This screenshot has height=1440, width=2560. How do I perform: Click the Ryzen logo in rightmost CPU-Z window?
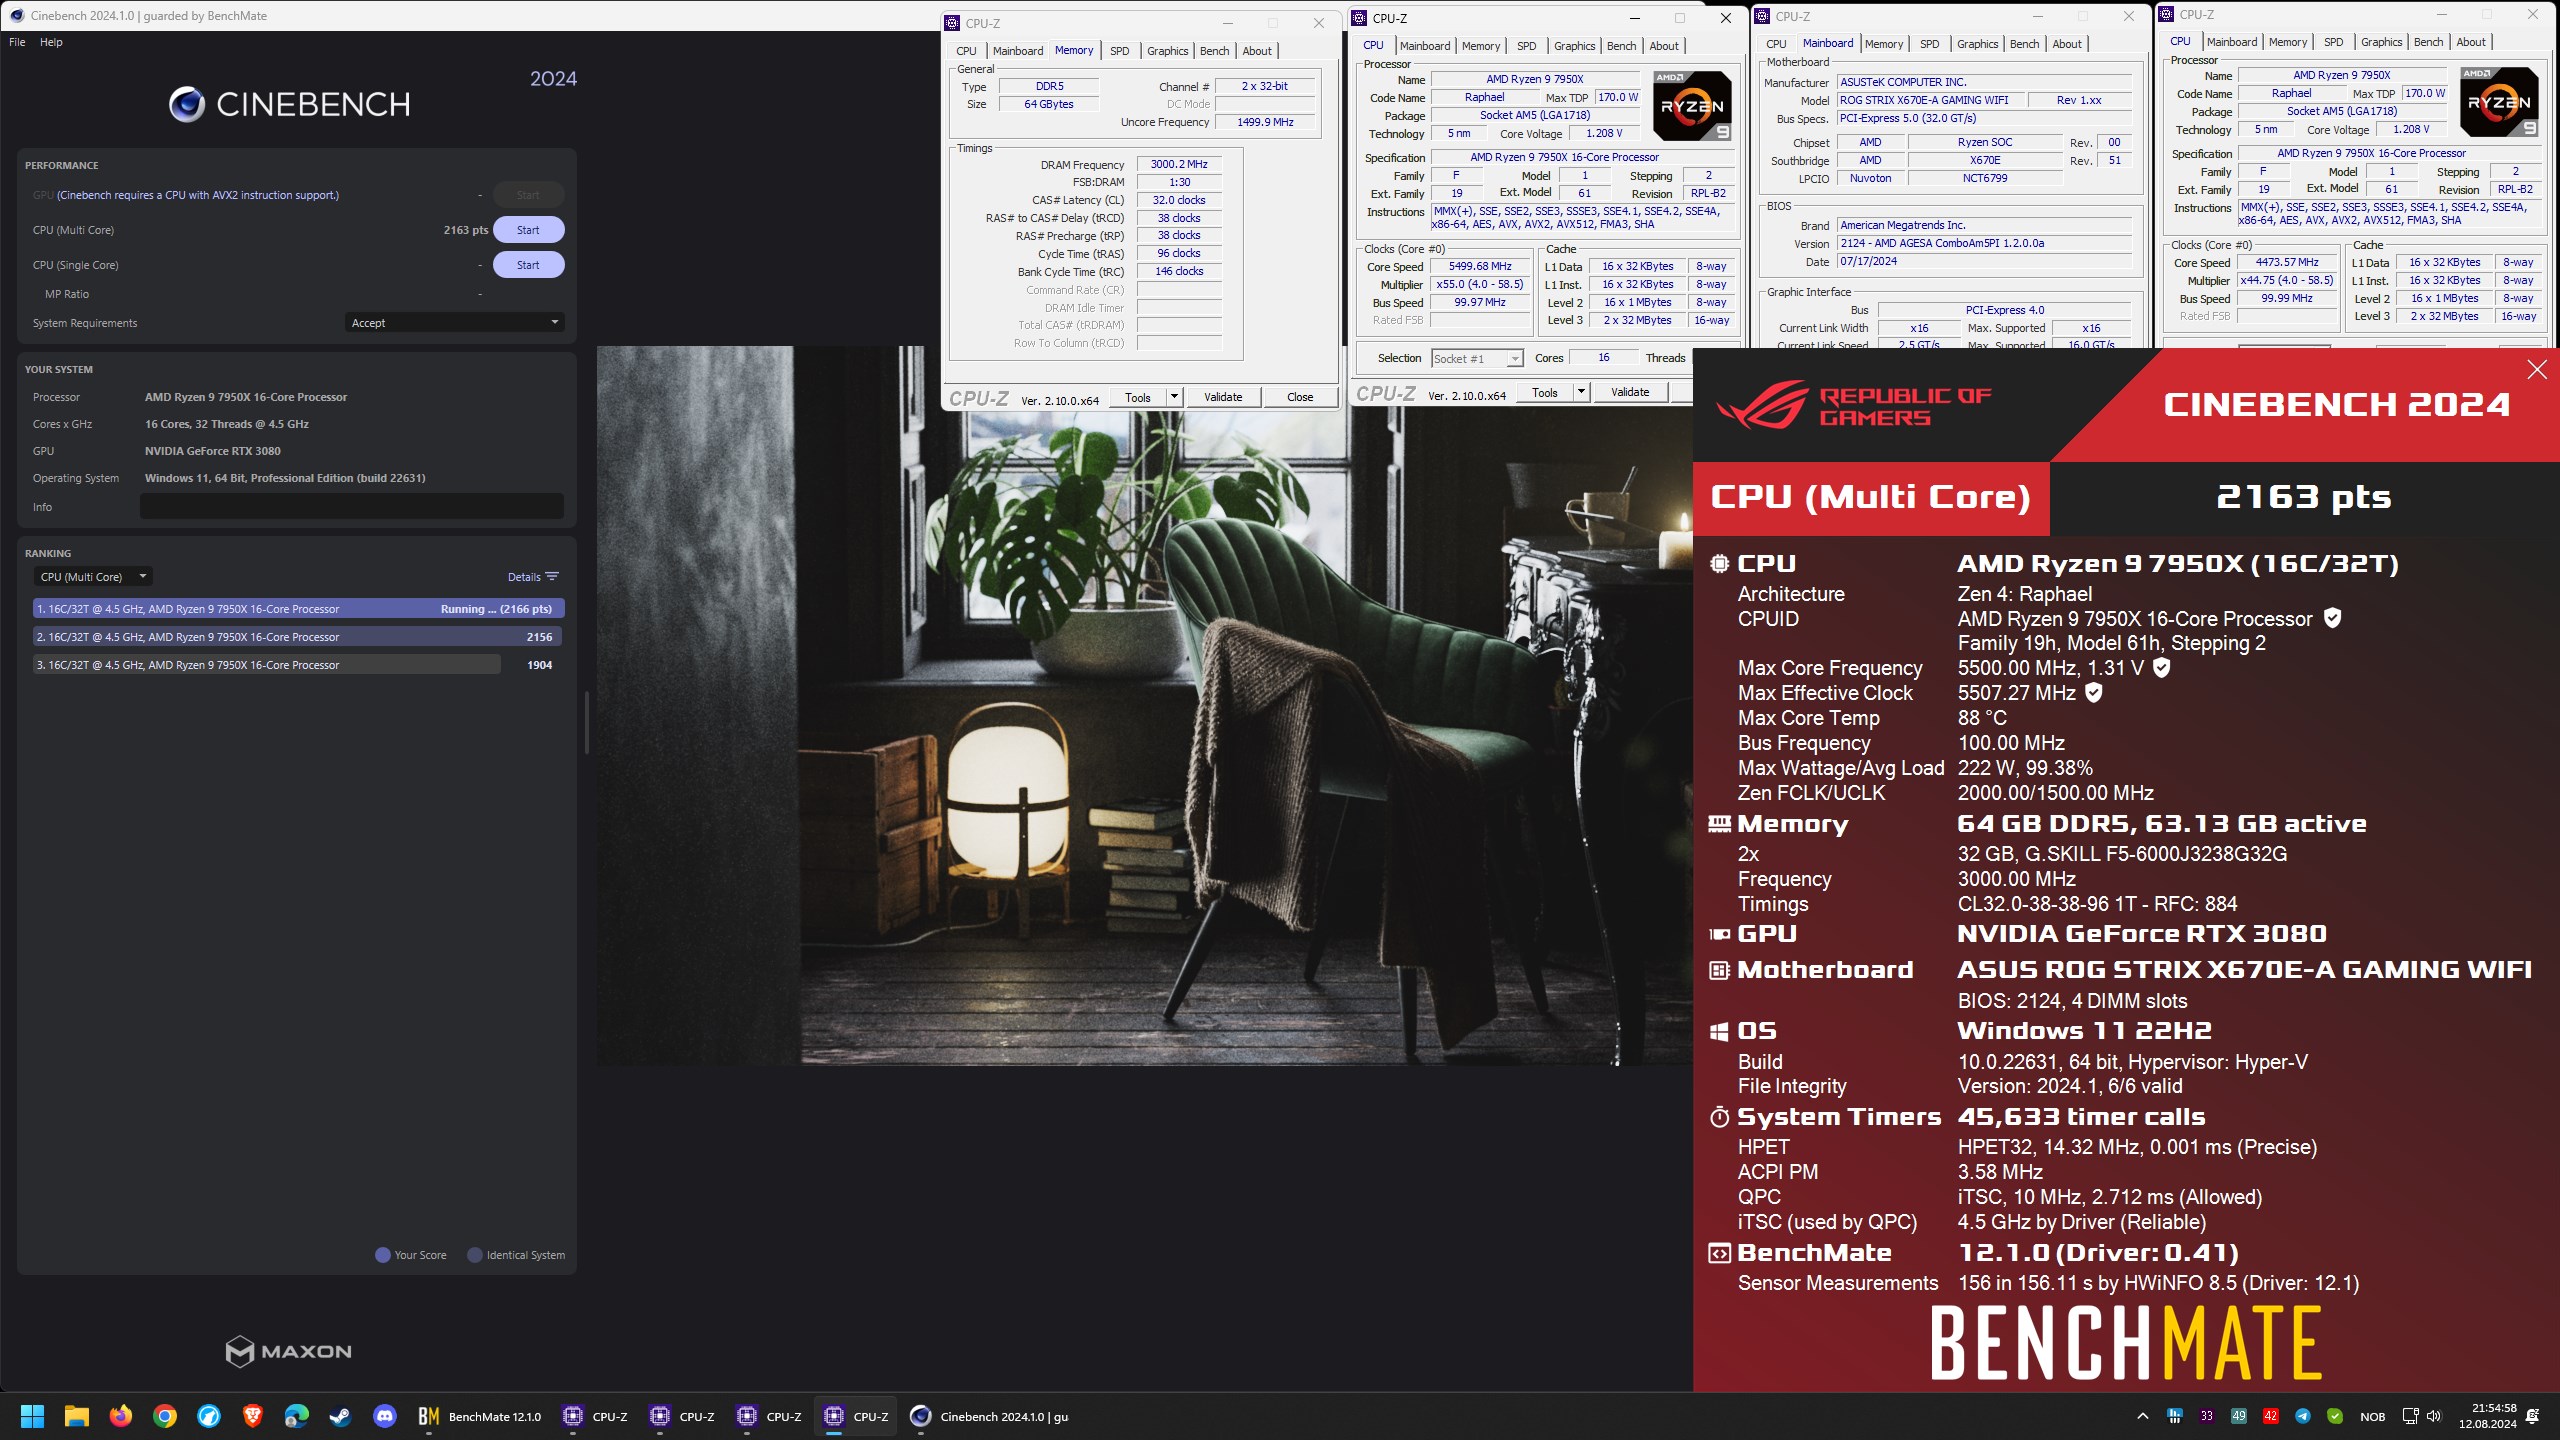pos(2499,102)
